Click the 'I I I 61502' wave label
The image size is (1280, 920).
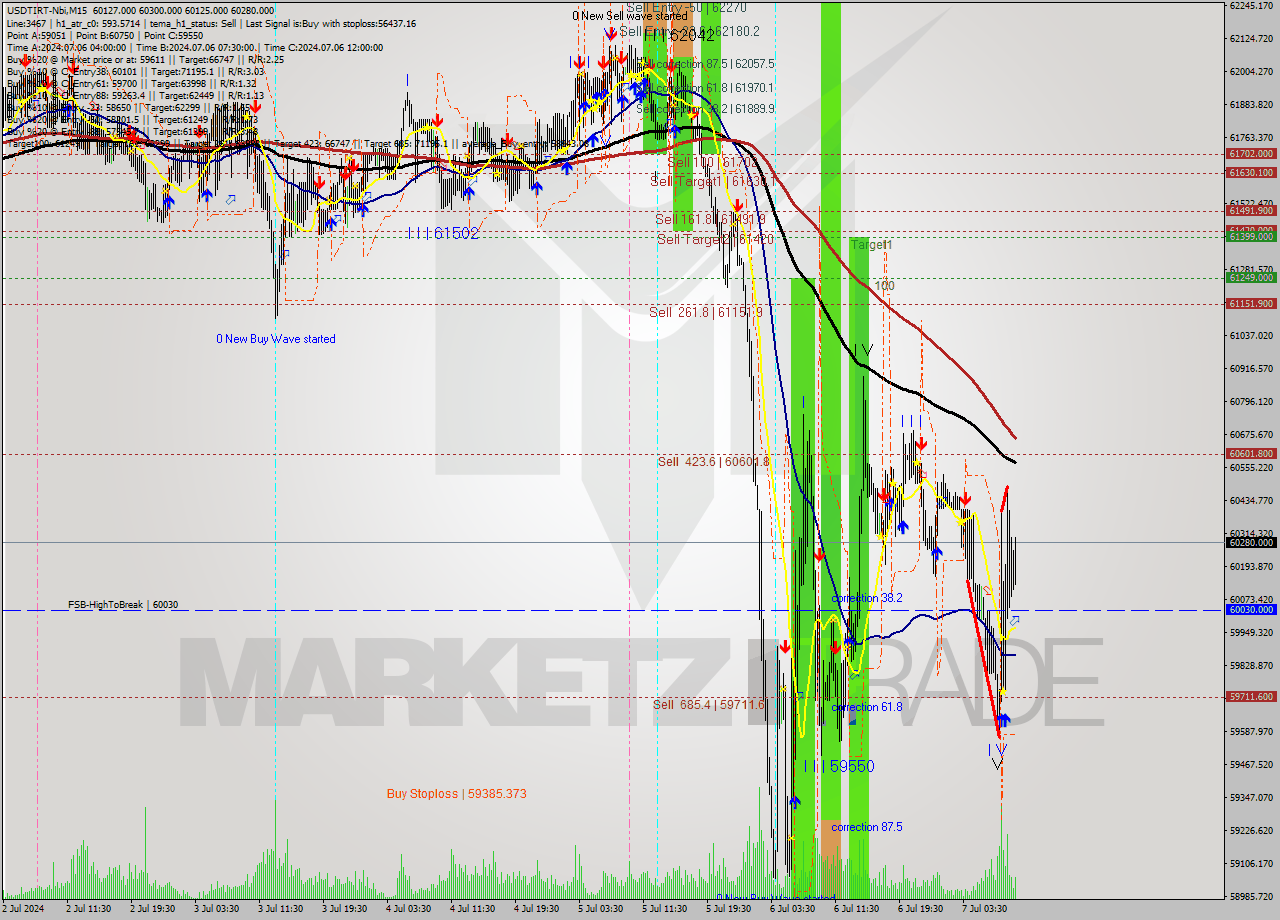pyautogui.click(x=443, y=233)
